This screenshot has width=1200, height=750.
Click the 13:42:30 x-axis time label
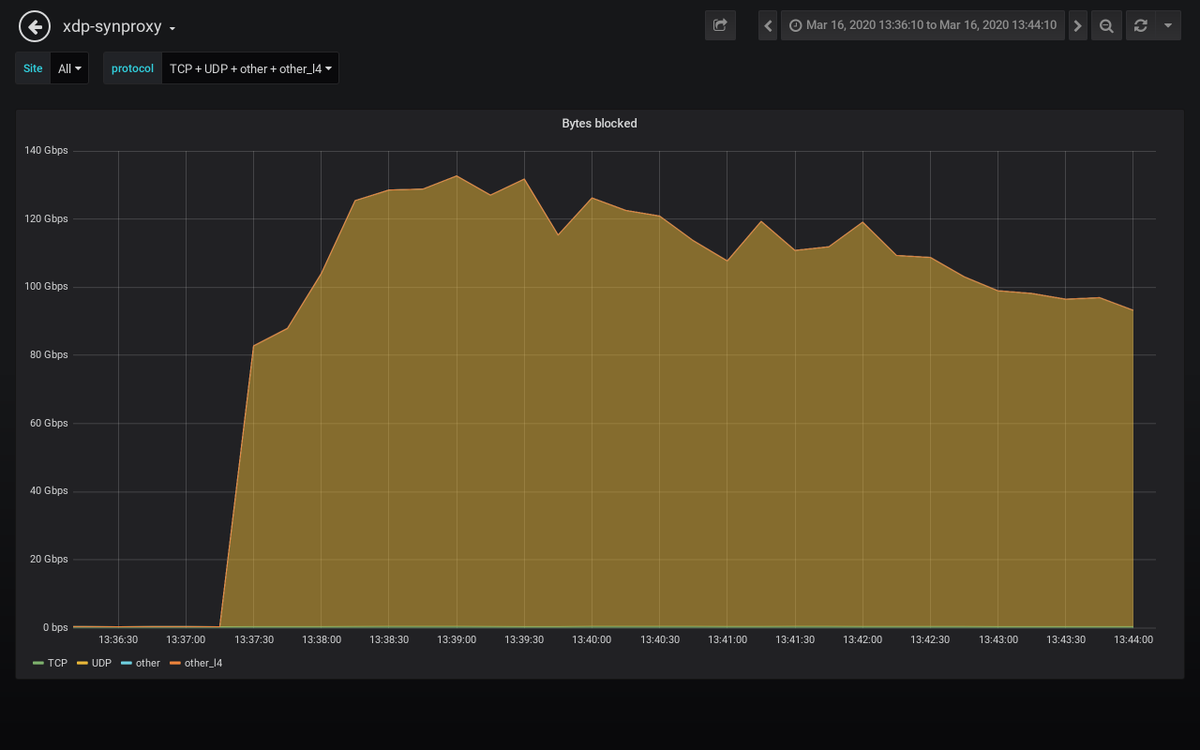(x=930, y=639)
